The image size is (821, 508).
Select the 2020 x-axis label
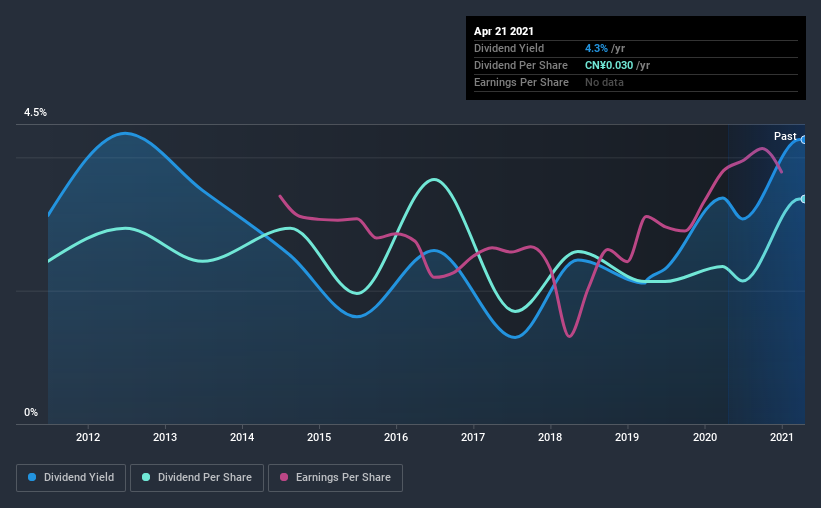[x=705, y=437]
